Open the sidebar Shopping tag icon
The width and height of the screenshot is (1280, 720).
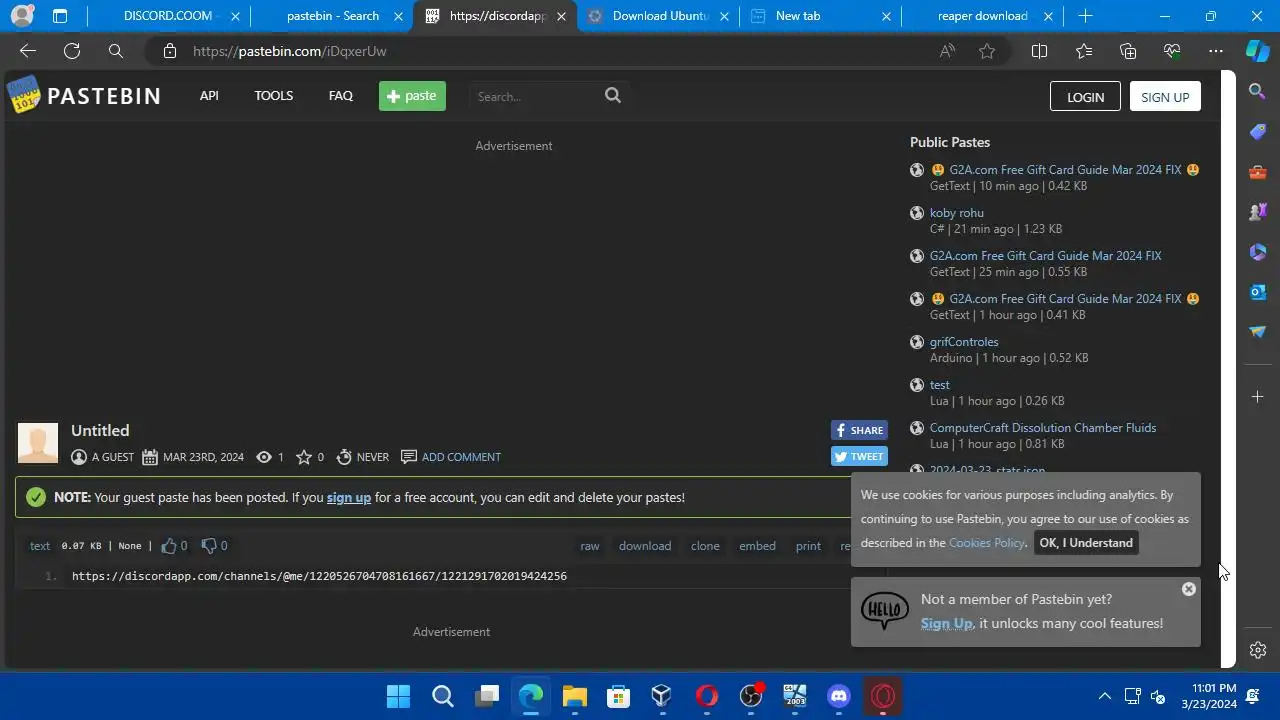click(1258, 132)
